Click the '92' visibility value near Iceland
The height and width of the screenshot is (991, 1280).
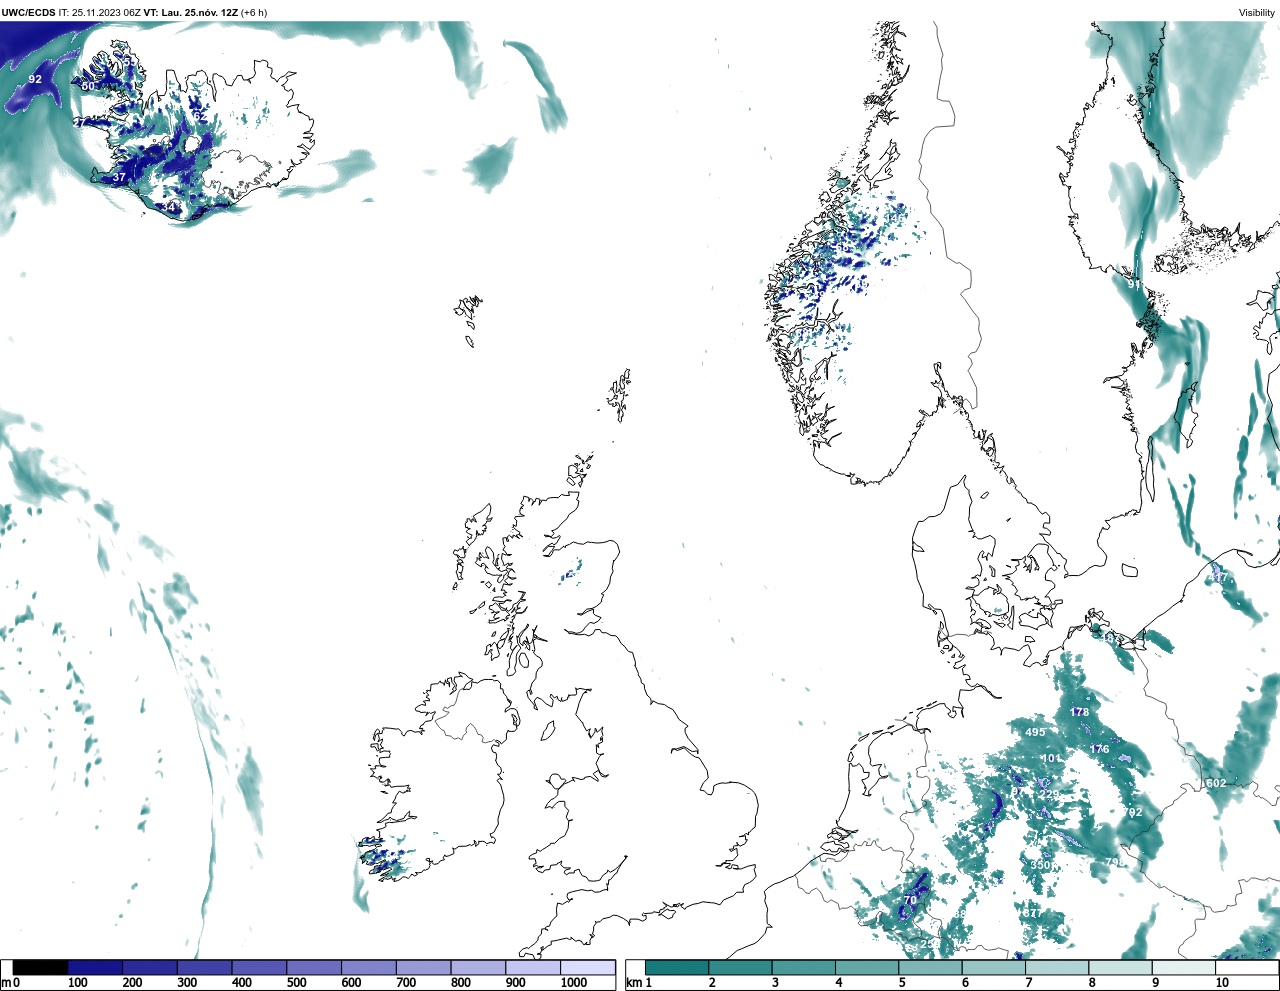[x=35, y=79]
